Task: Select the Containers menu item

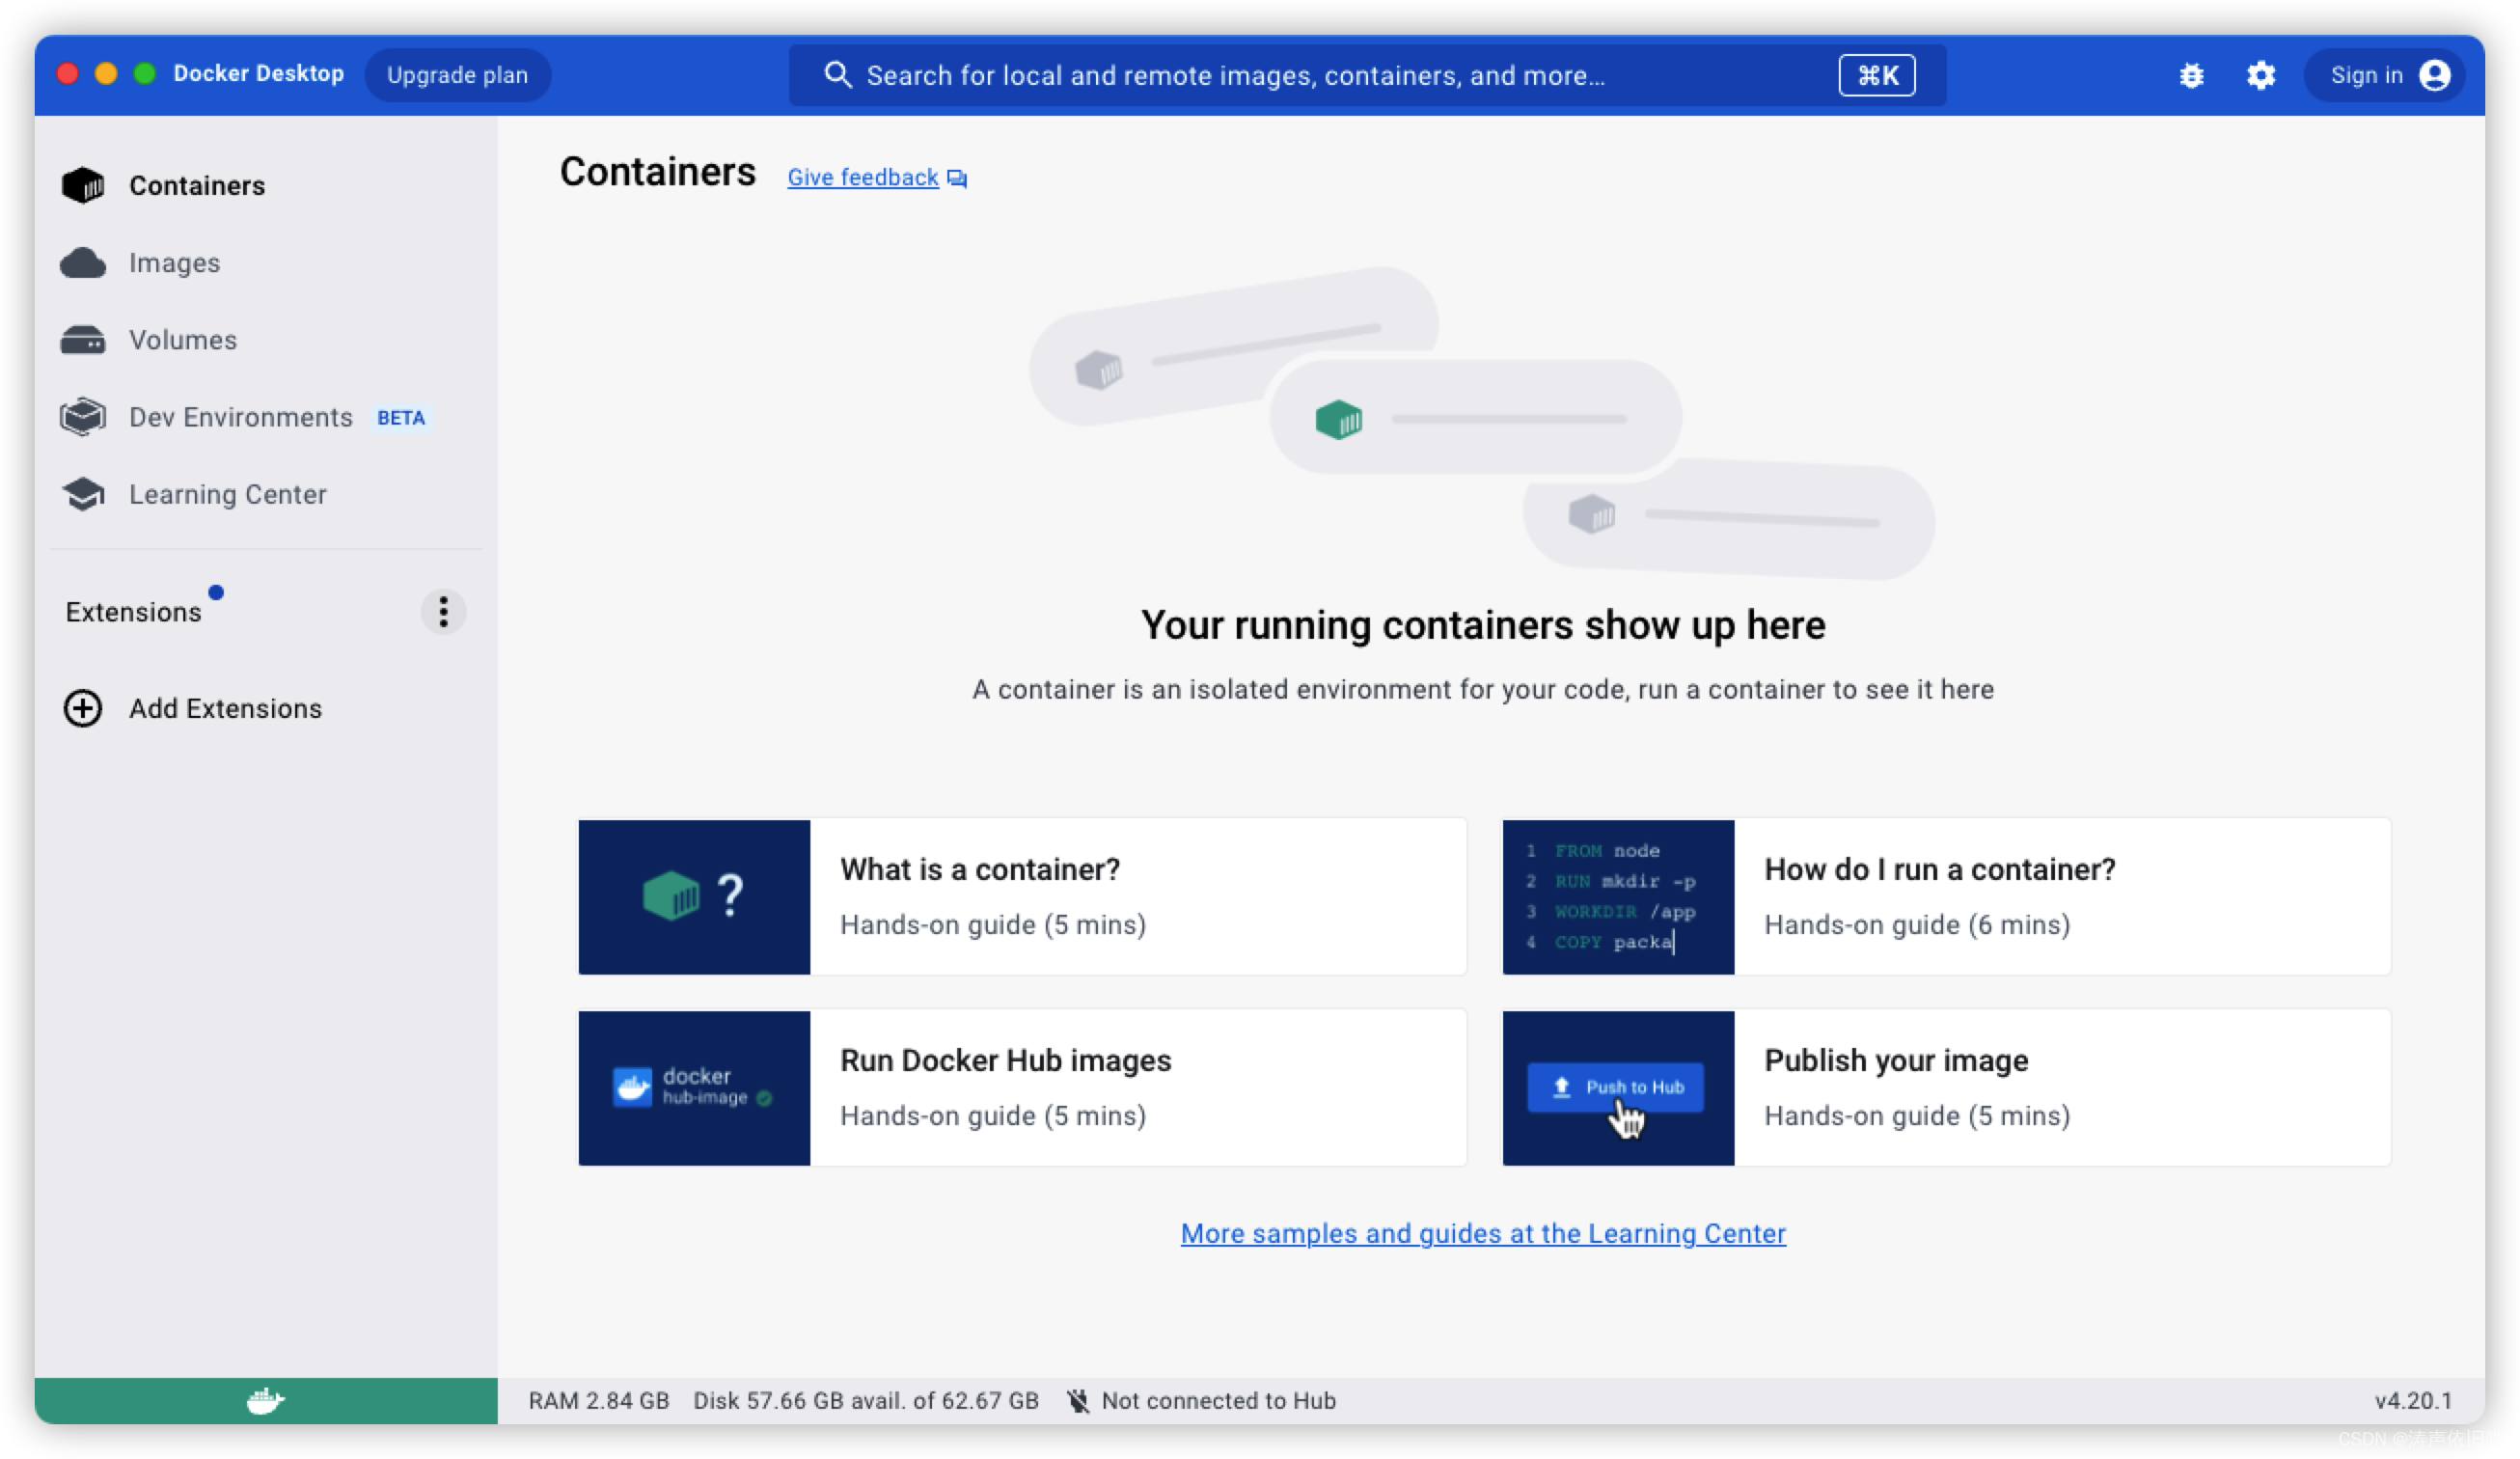Action: (x=198, y=184)
